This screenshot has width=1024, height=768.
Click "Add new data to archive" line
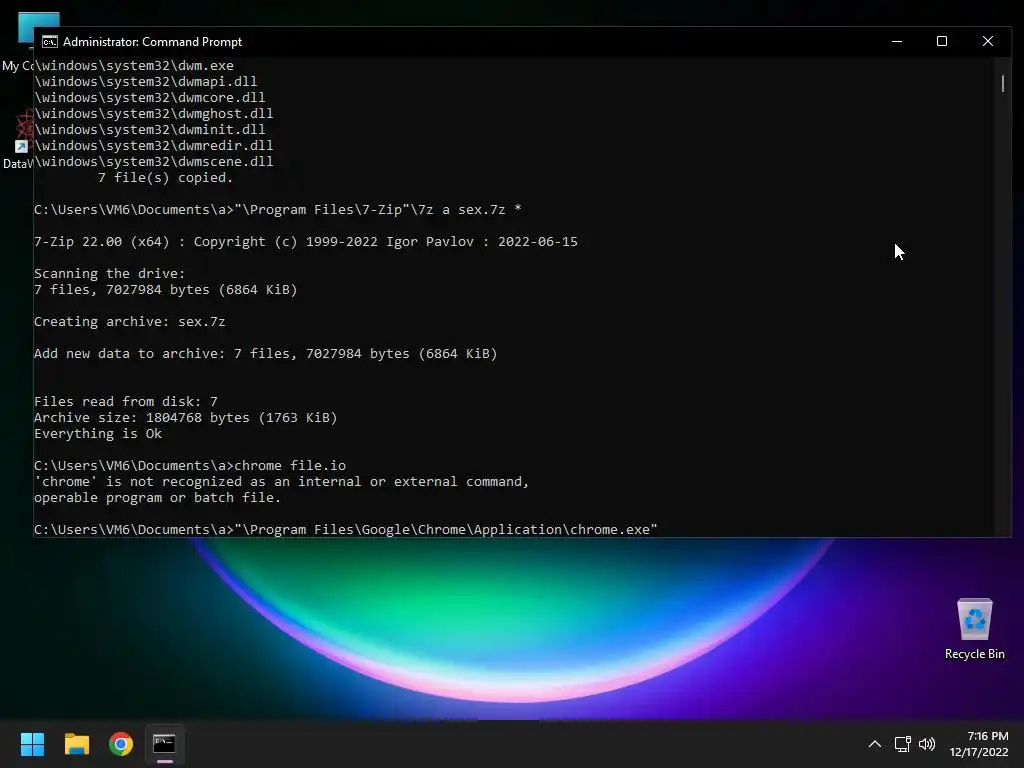(x=266, y=353)
